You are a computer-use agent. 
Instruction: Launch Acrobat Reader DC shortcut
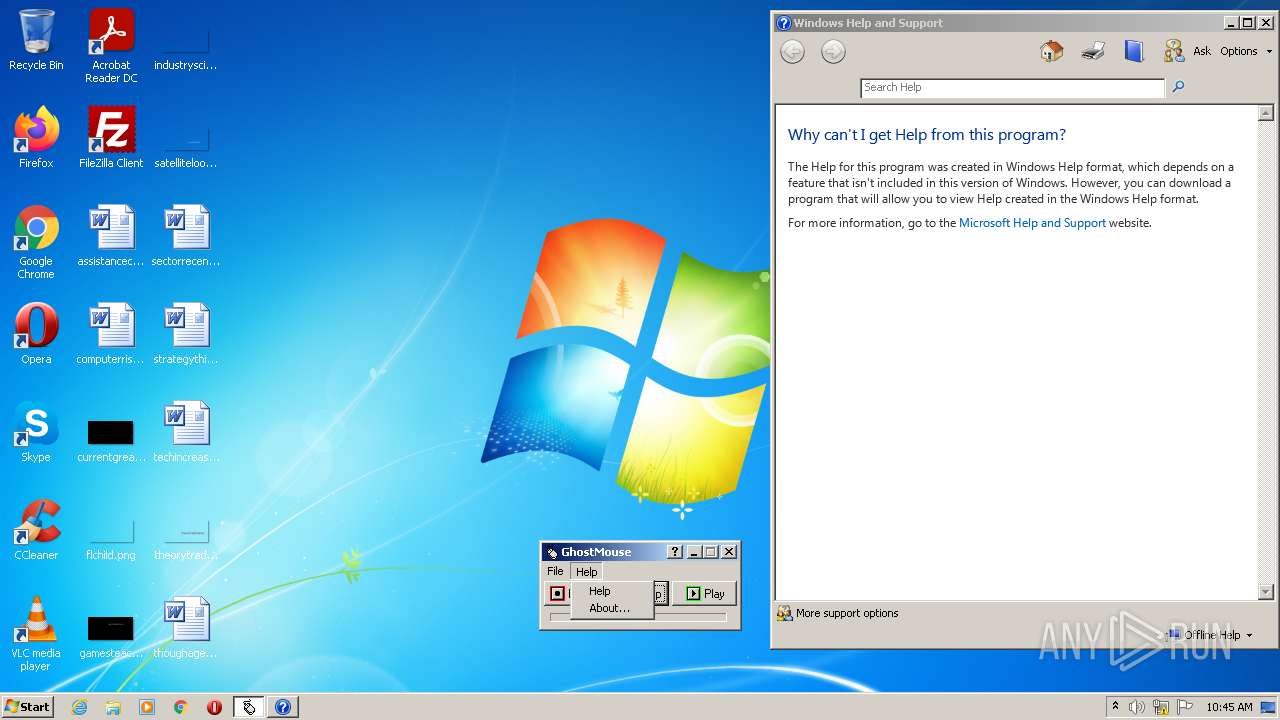(x=111, y=46)
